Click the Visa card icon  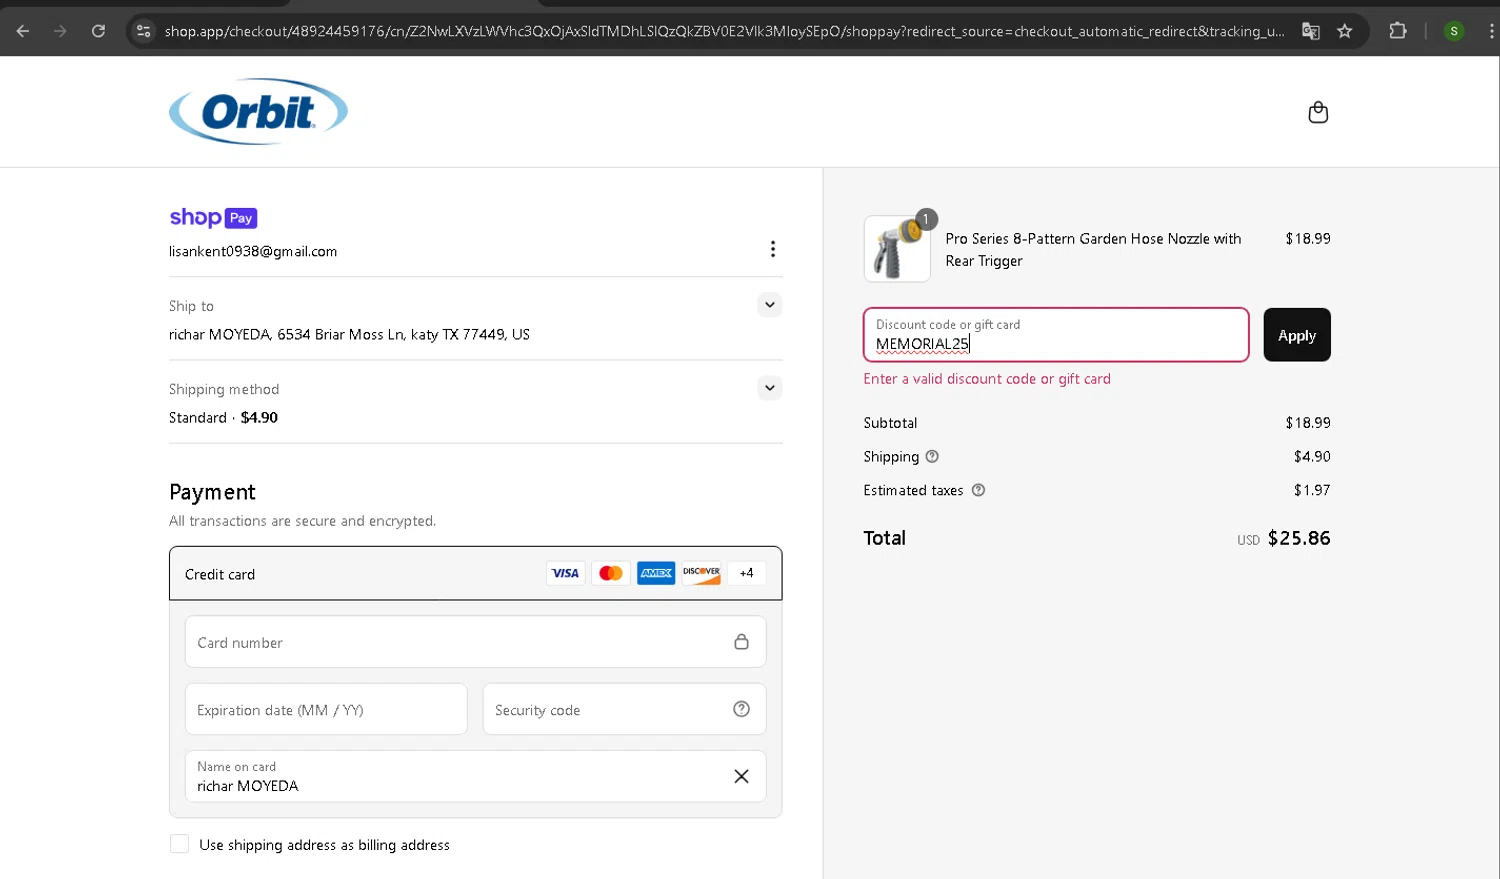point(565,573)
